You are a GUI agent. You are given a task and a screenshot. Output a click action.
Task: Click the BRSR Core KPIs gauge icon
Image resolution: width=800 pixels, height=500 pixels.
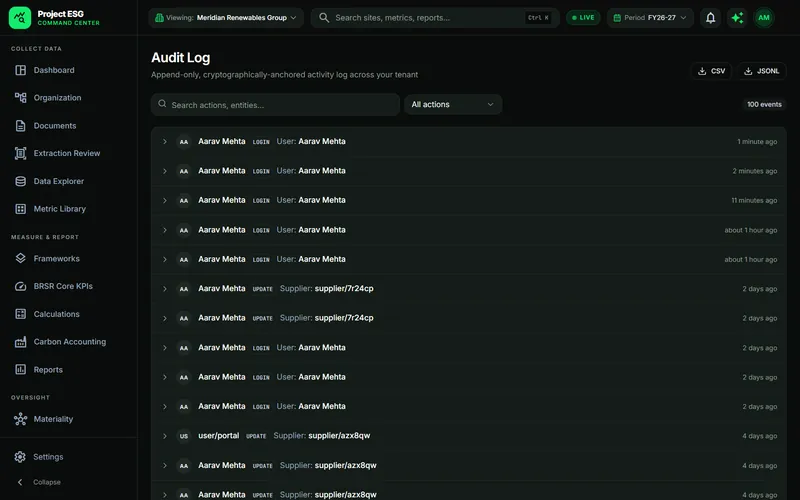pyautogui.click(x=20, y=286)
